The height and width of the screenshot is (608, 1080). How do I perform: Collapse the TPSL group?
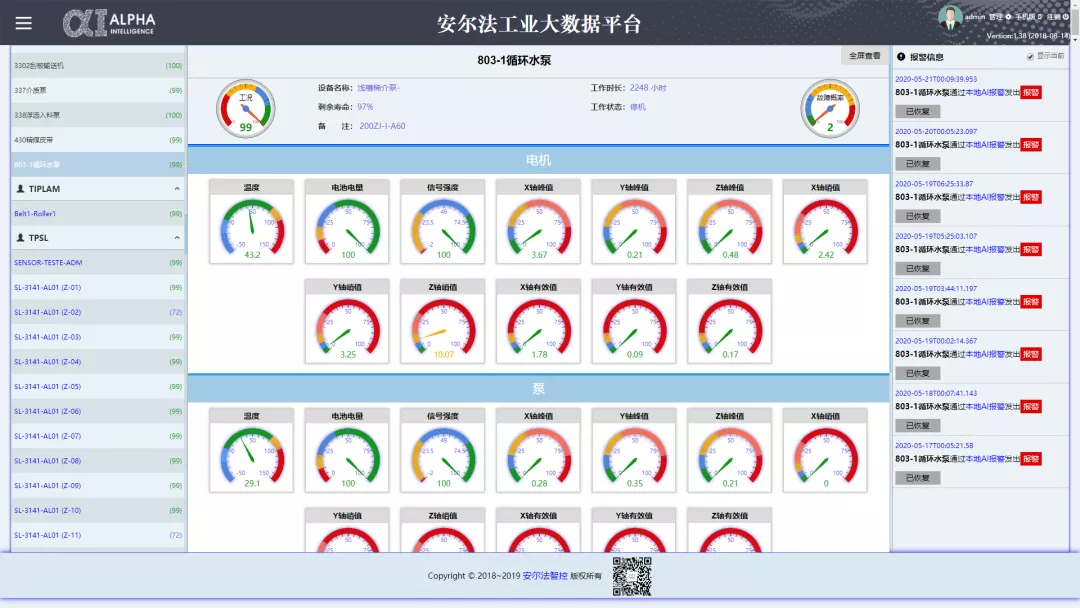pyautogui.click(x=177, y=238)
